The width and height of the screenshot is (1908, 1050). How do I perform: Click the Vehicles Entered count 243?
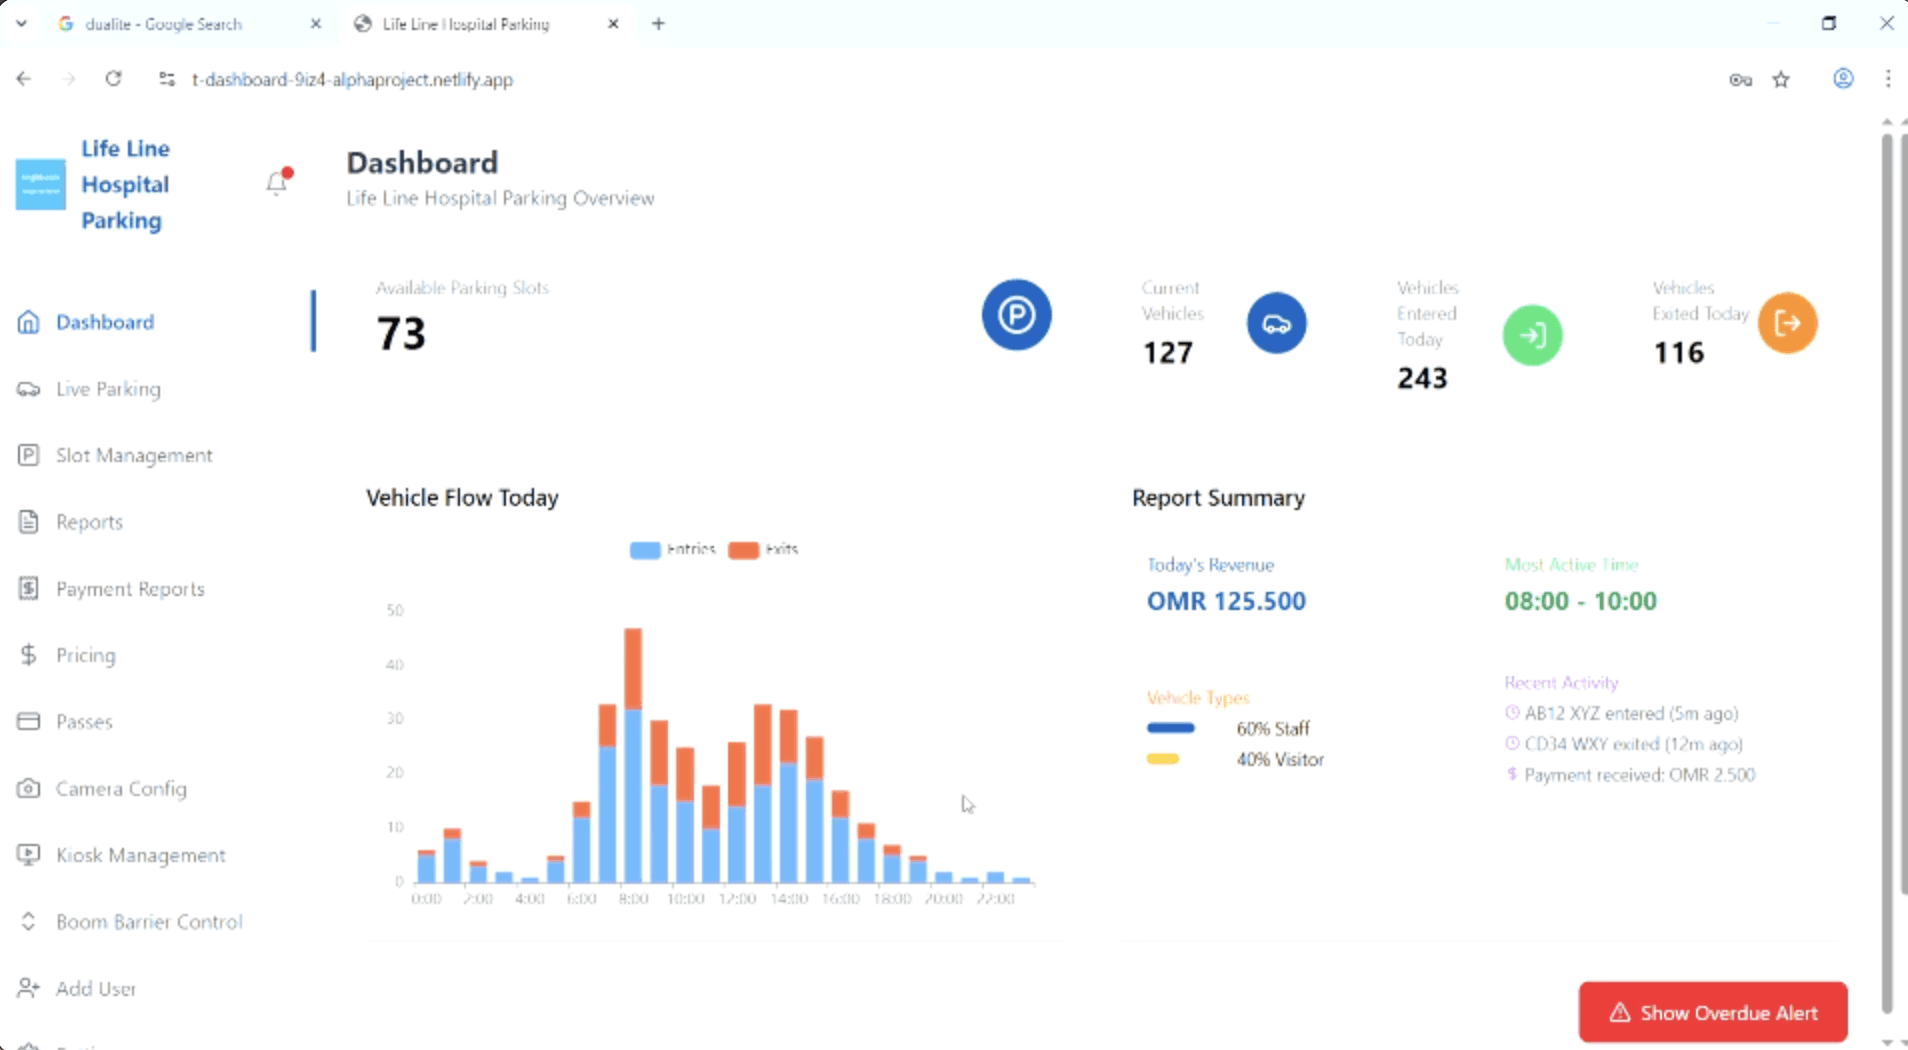click(1422, 378)
